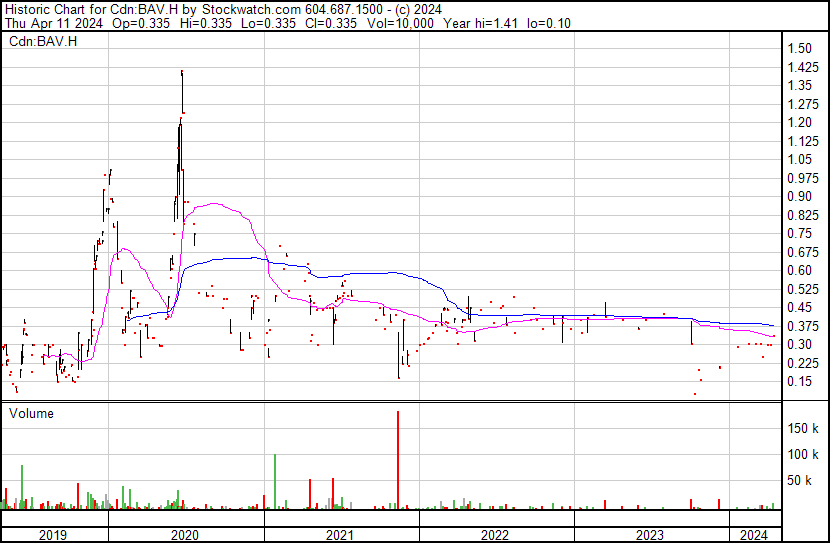Screen dimensions: 830x543
Task: Click the 1.50 price axis label
Action: [798, 48]
